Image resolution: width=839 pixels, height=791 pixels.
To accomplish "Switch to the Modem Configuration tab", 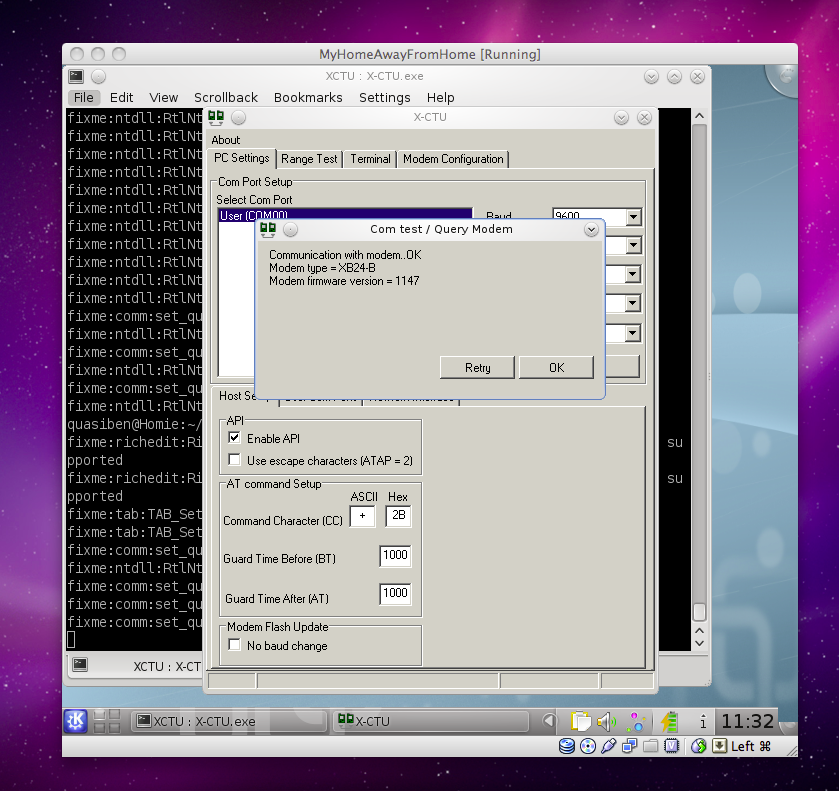I will 453,159.
